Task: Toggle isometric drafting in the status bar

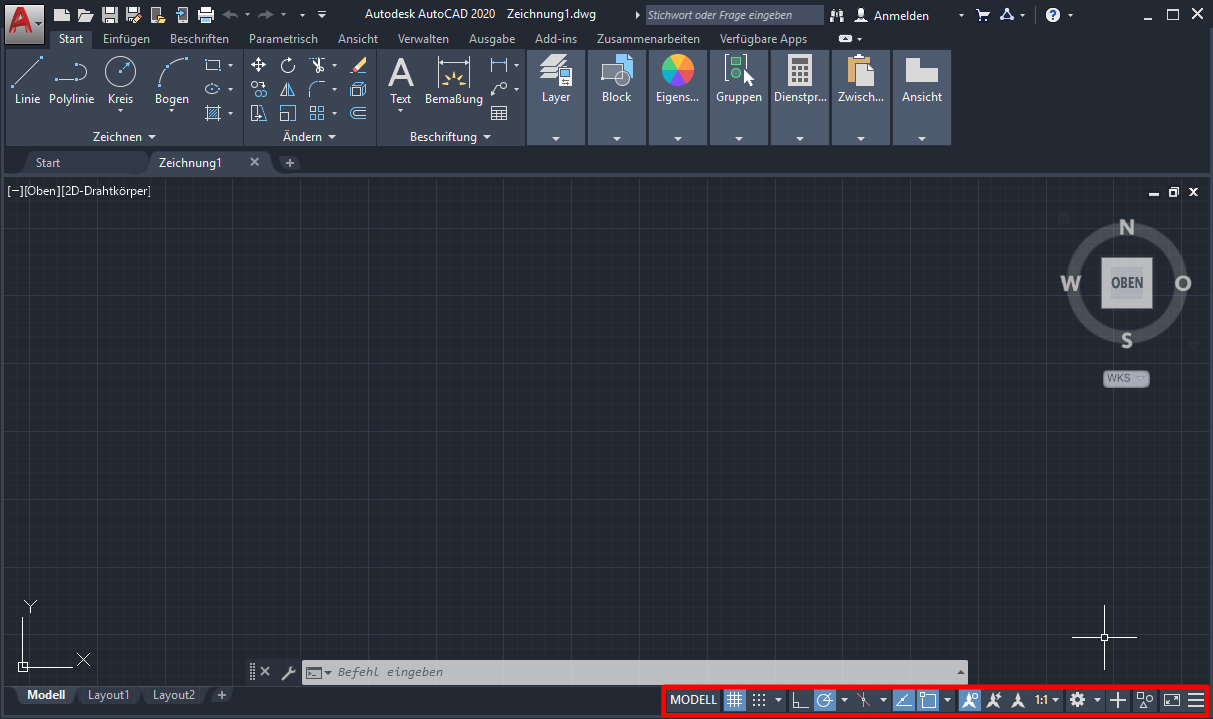Action: pos(866,700)
